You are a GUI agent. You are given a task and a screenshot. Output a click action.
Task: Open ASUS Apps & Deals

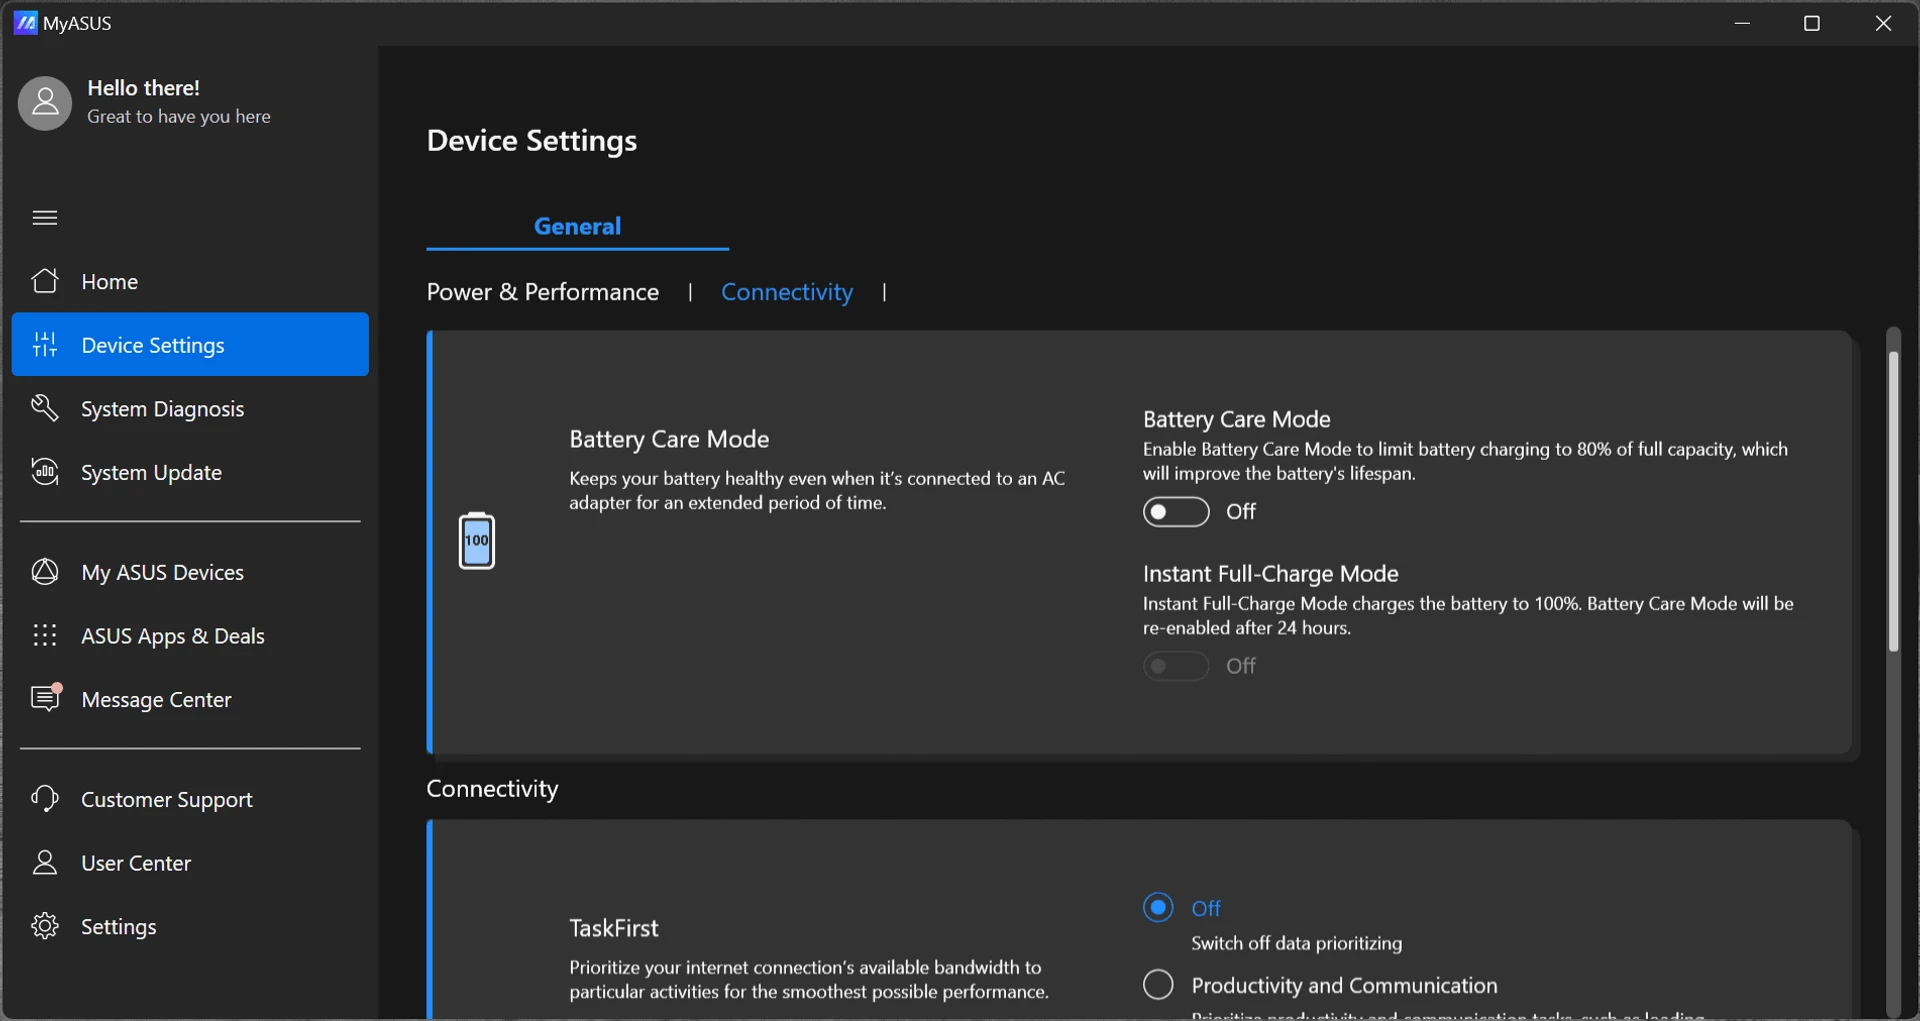pyautogui.click(x=190, y=636)
